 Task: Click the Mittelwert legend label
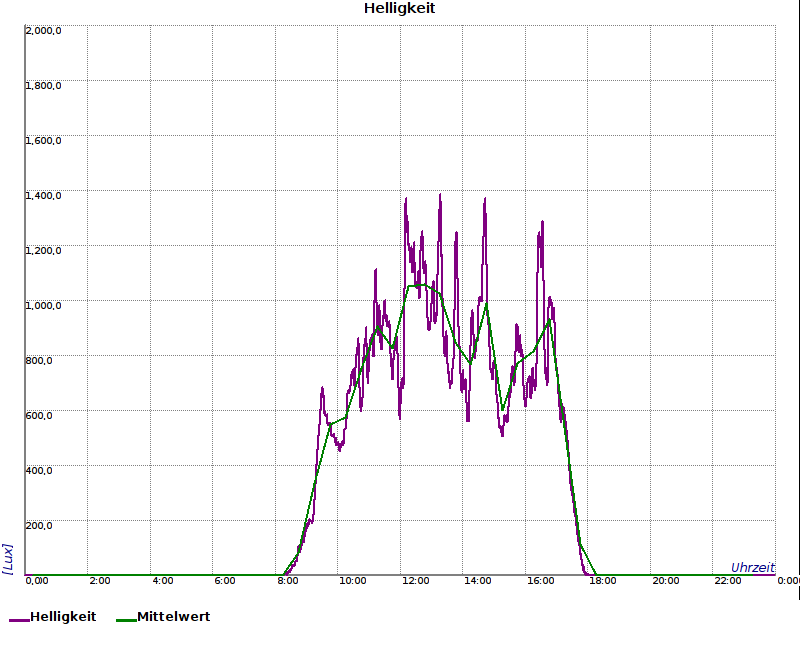click(173, 617)
